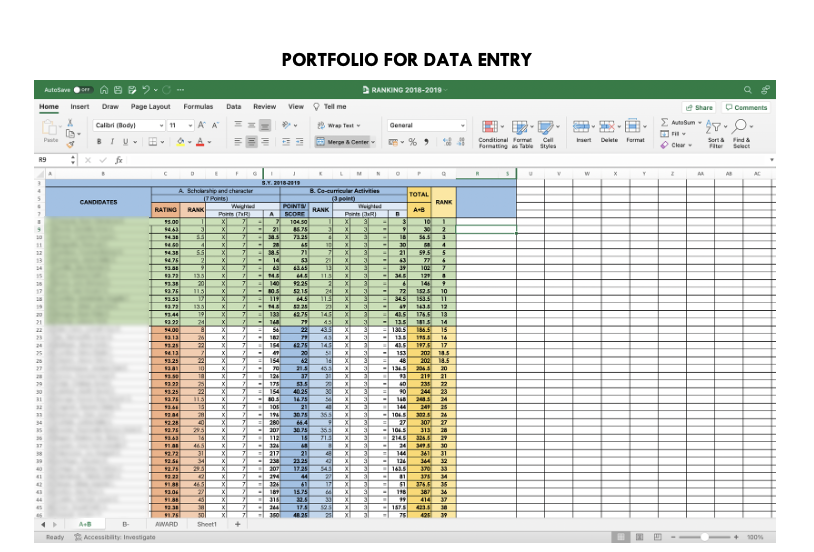This screenshot has height=552, width=814.
Task: Select the Format Painter brush
Action: pyautogui.click(x=70, y=145)
